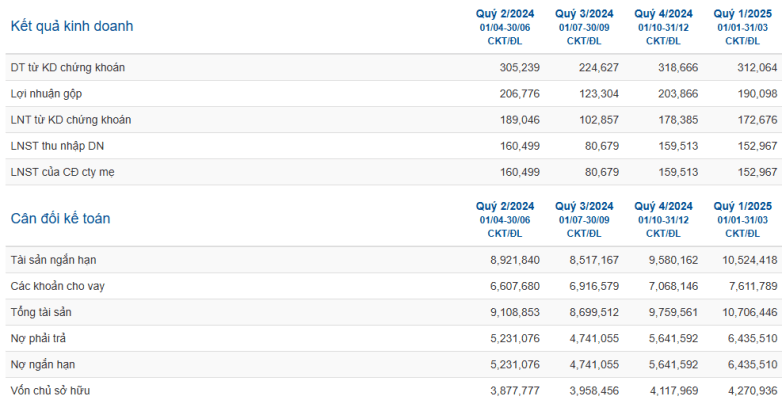This screenshot has height=400, width=782.
Task: Open the Cân đối kế toán section heading
Action: click(60, 218)
